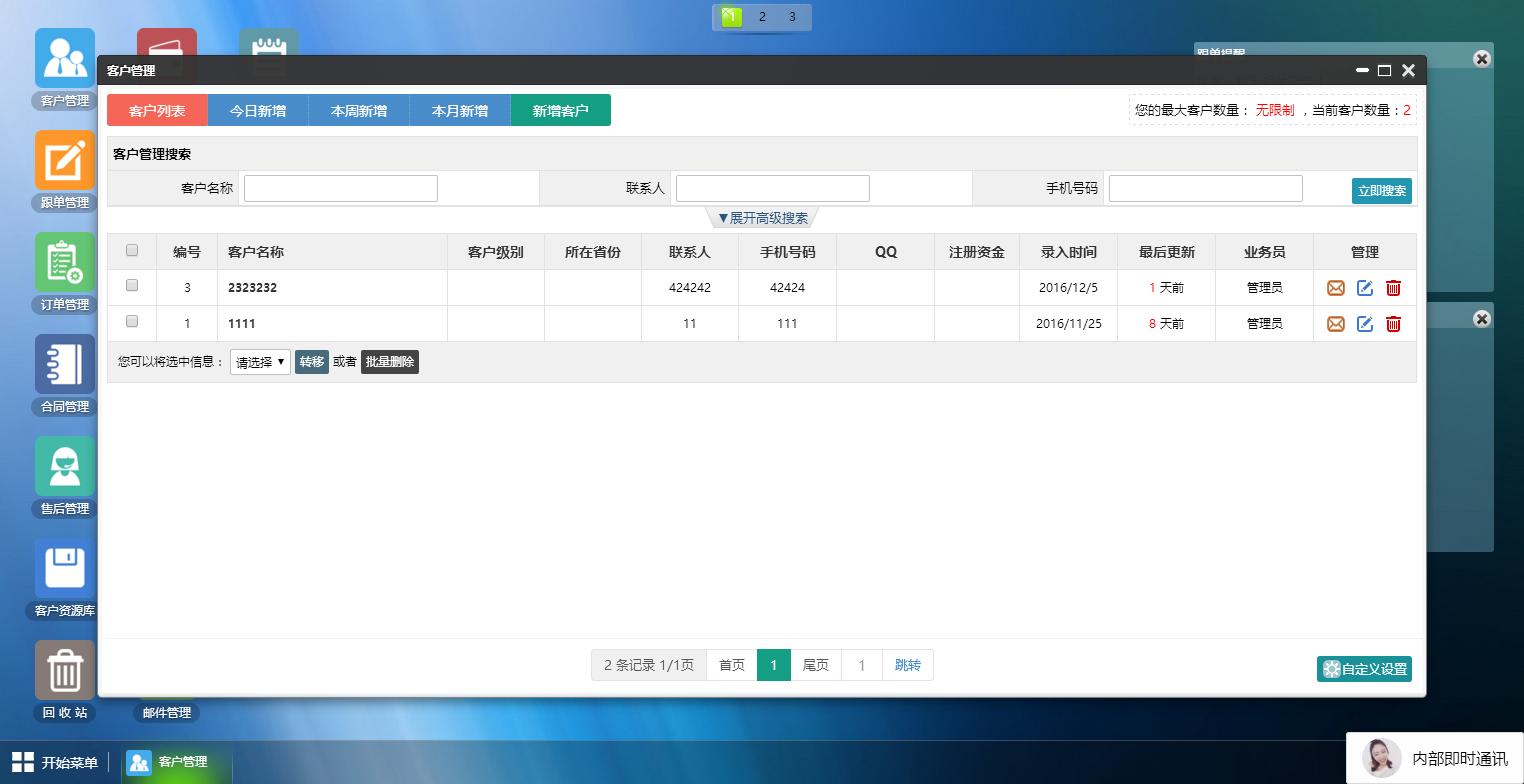Click the 转移 button
The width and height of the screenshot is (1524, 784).
[312, 362]
